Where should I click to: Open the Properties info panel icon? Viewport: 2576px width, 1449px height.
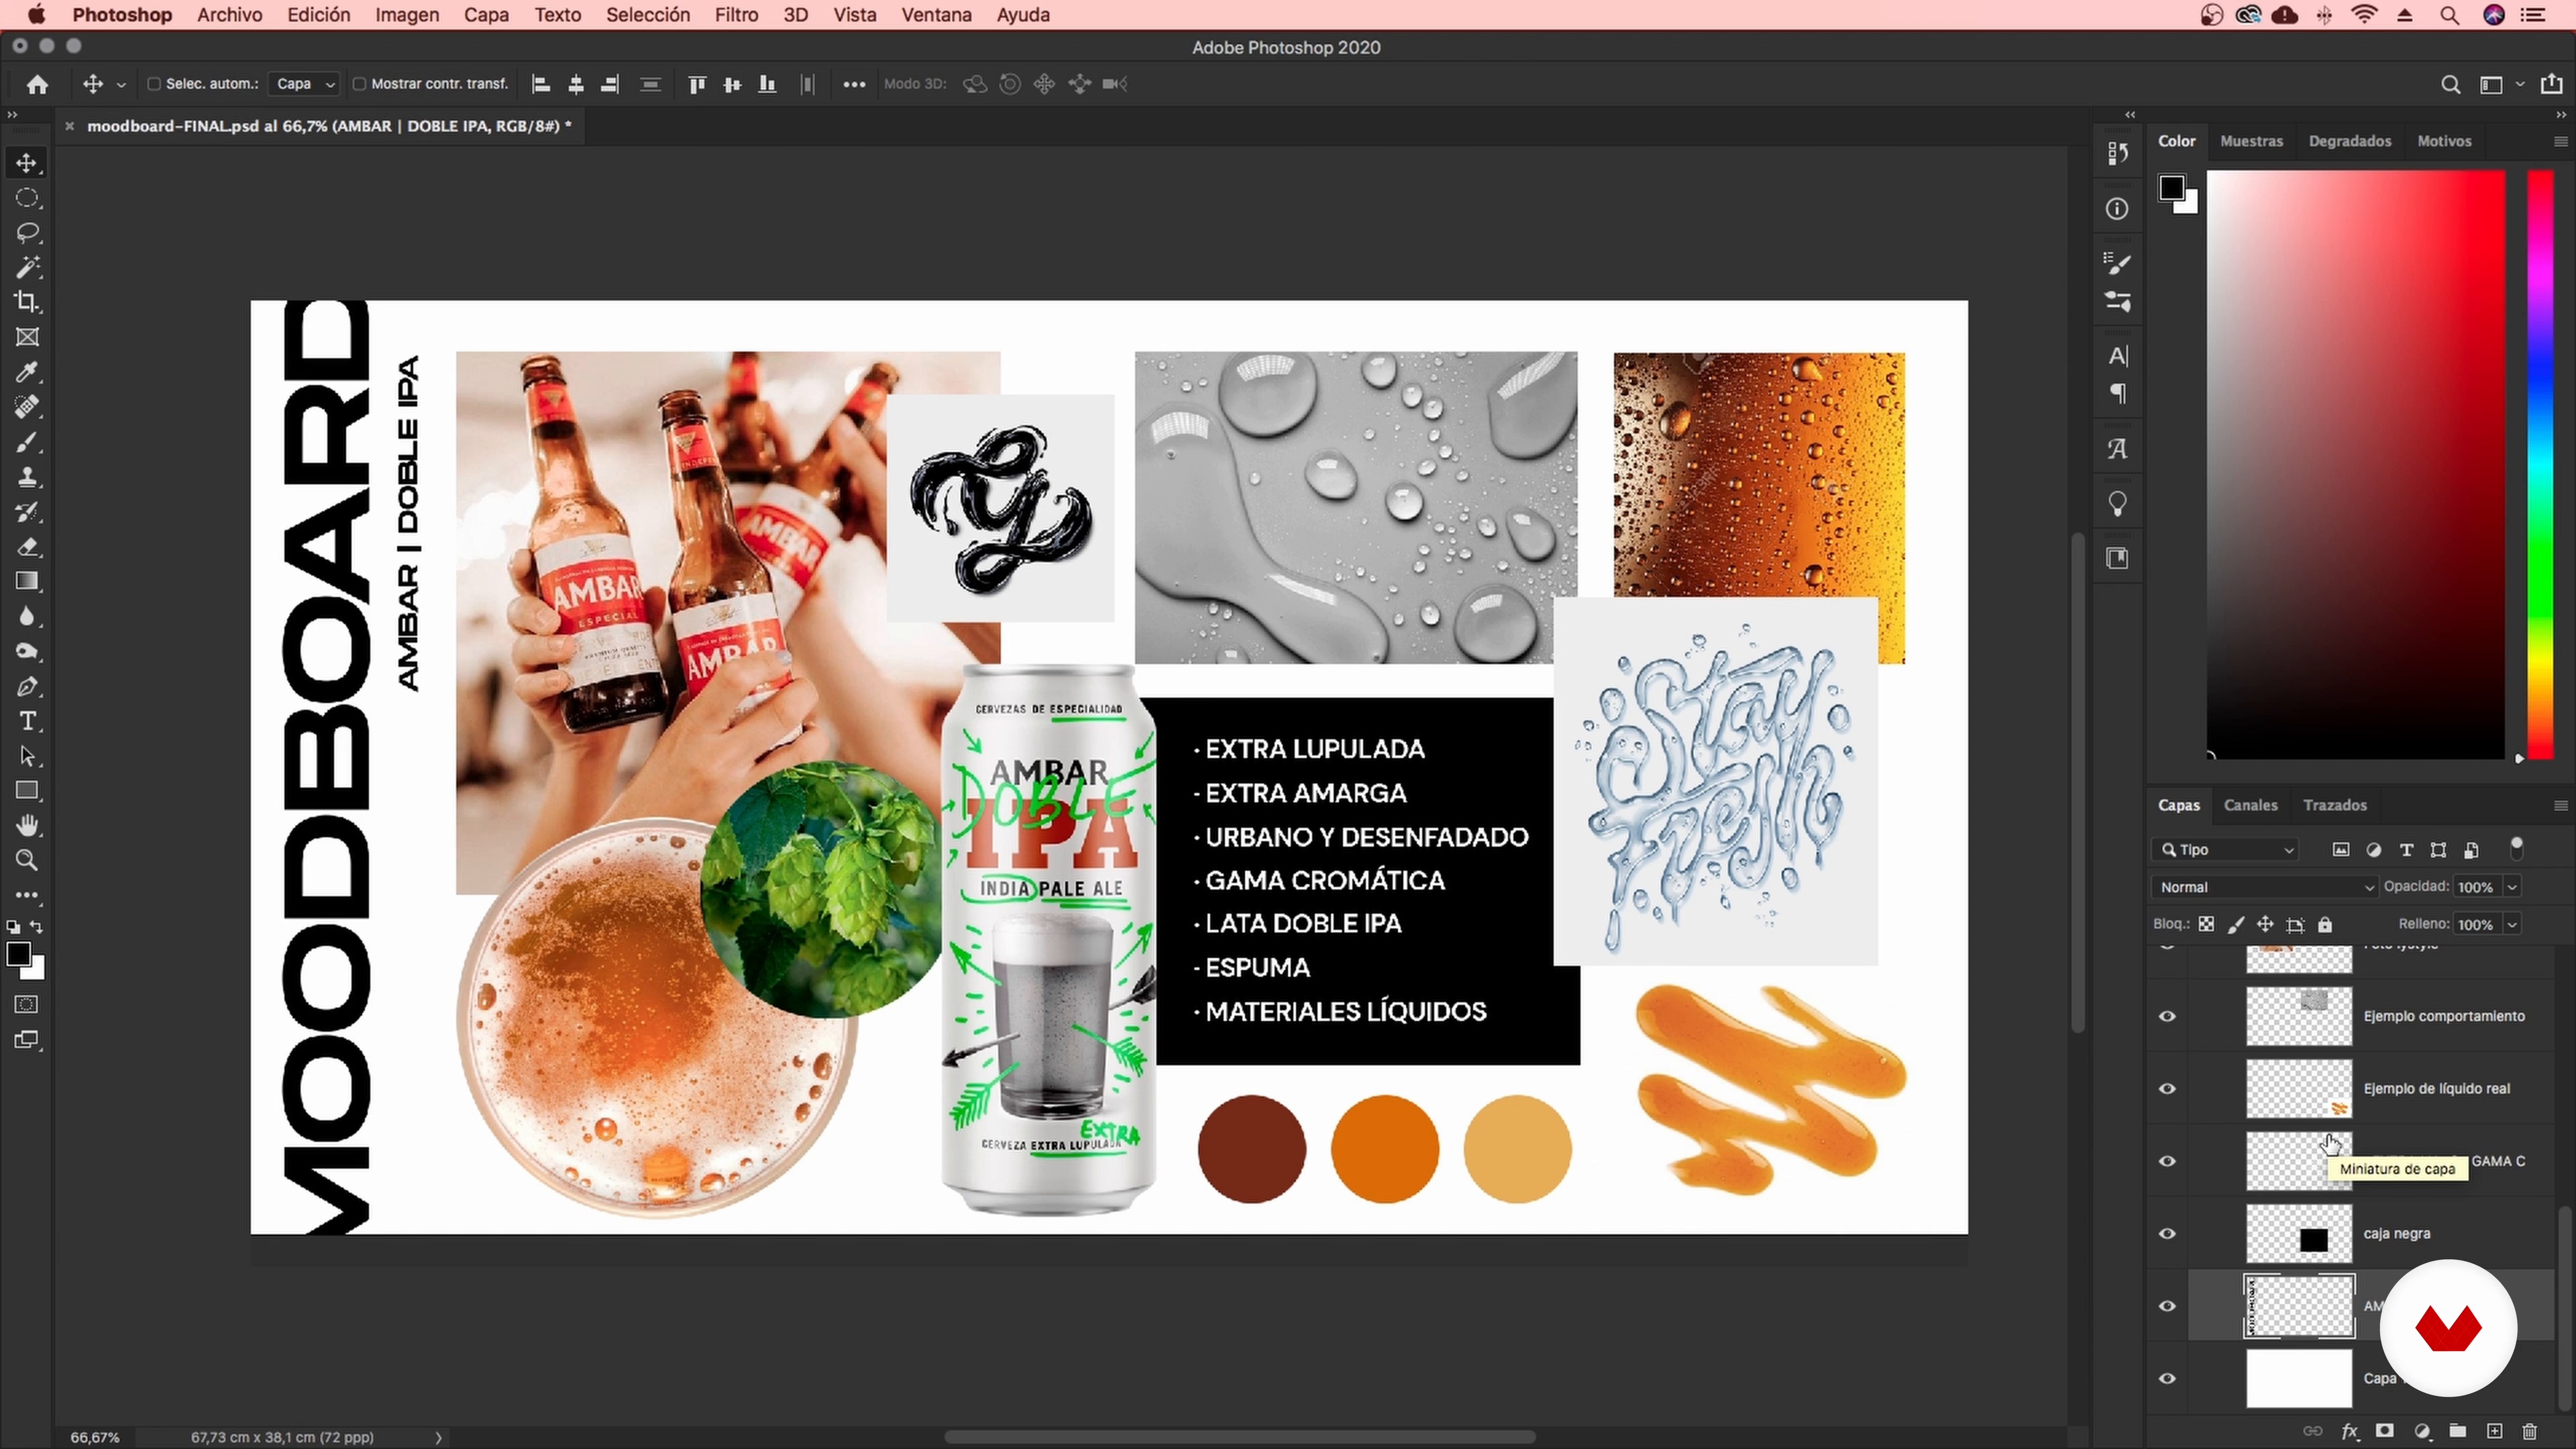click(2117, 209)
